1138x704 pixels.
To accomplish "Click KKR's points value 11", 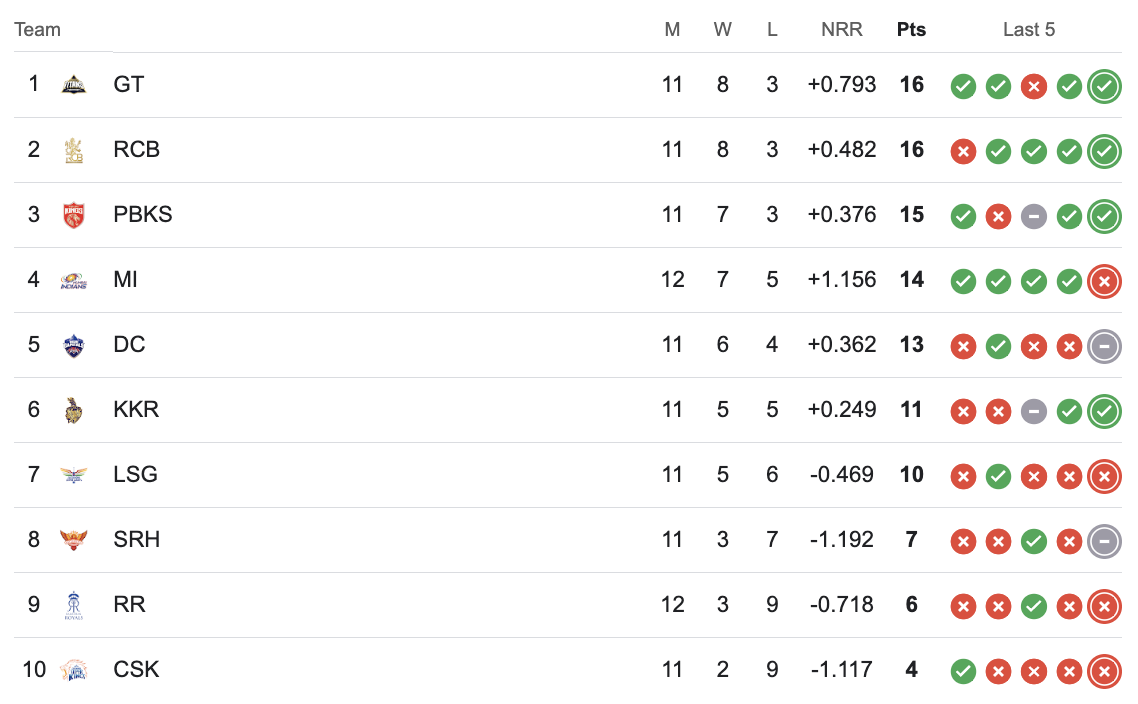I will (x=912, y=410).
